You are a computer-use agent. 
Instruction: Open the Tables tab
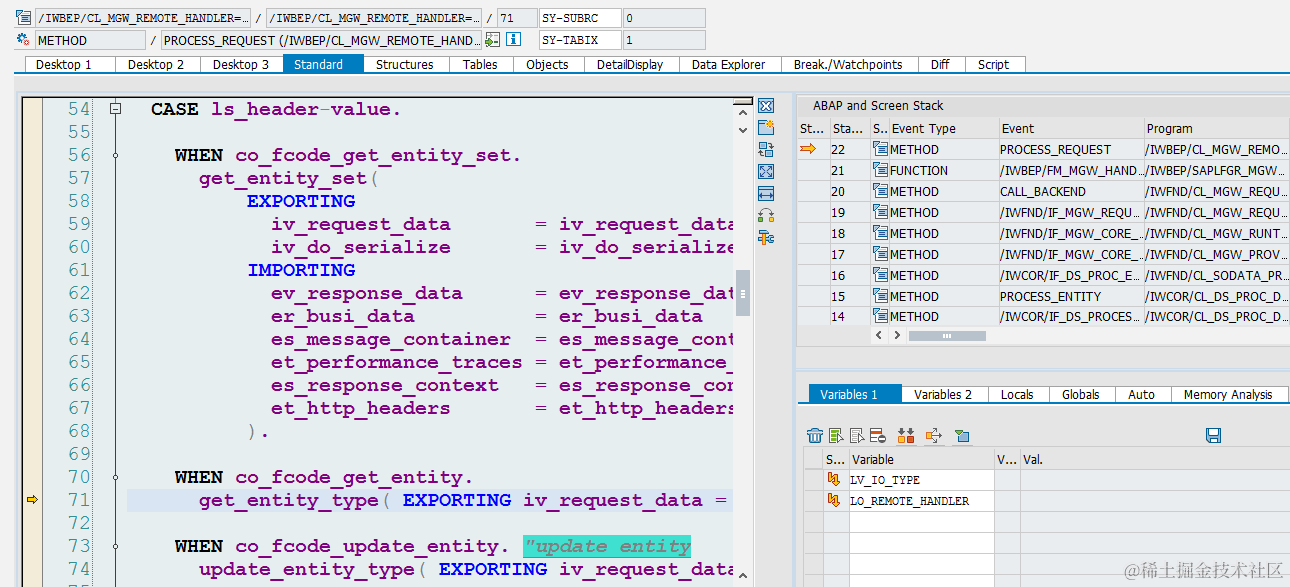480,64
